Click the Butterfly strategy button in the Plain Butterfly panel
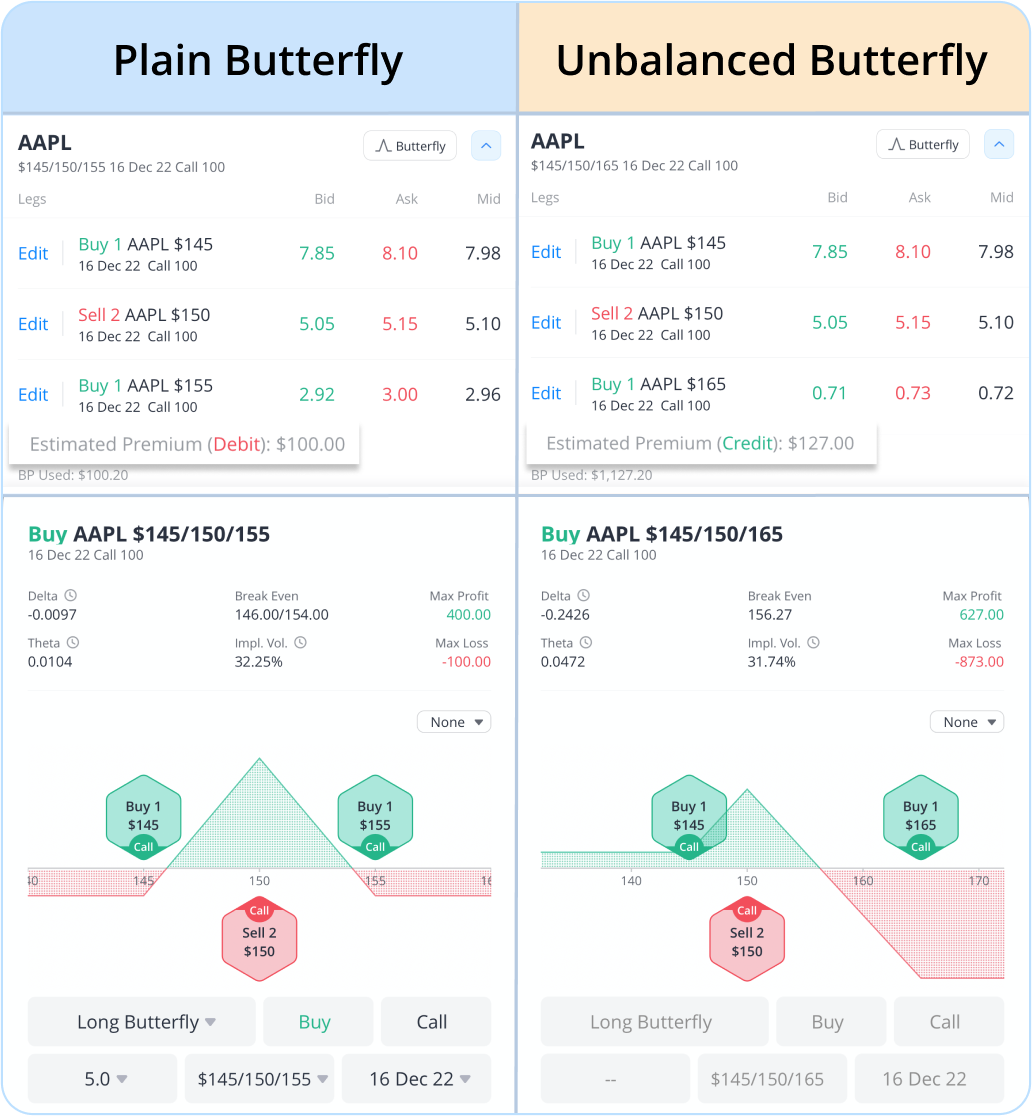 (x=410, y=146)
